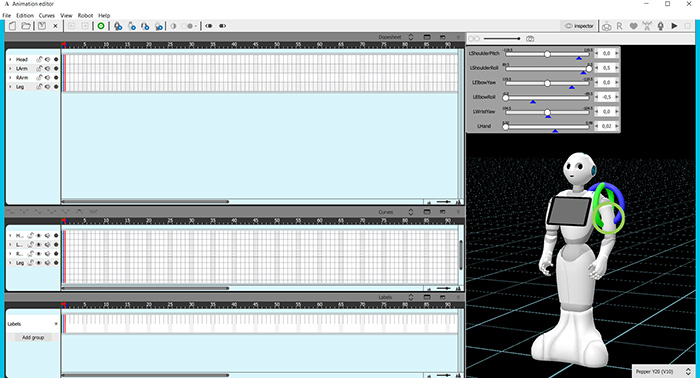Click the robot connection icon beside Inspector

pos(606,26)
